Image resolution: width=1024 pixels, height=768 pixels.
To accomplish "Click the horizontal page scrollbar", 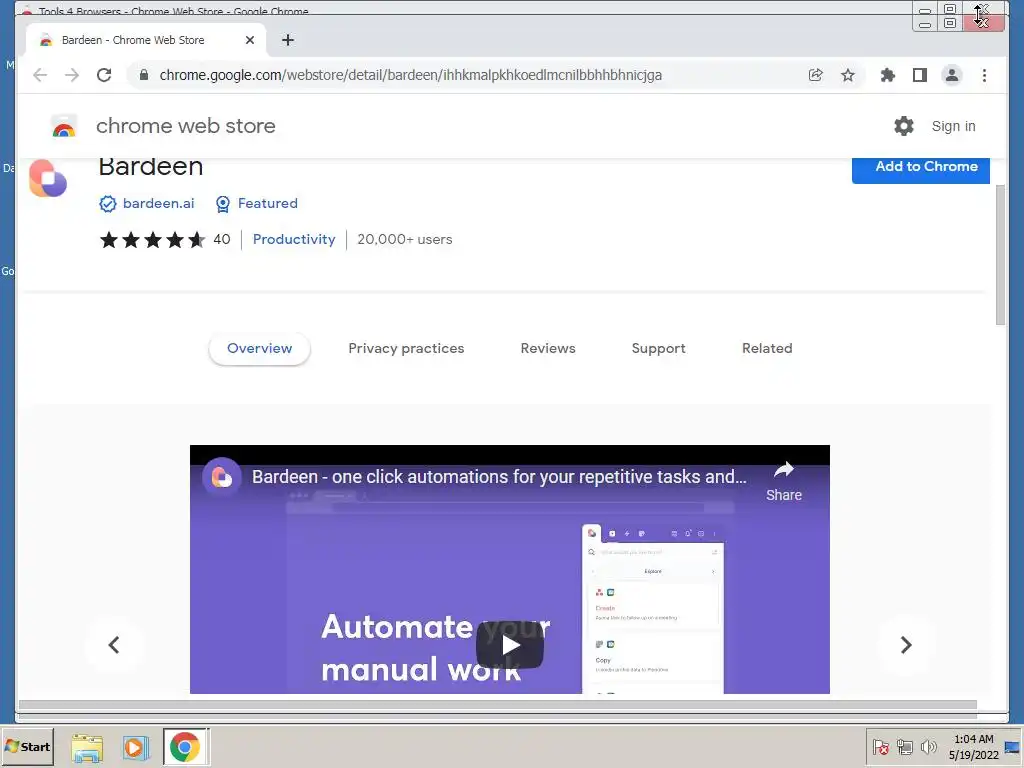I will (x=498, y=705).
